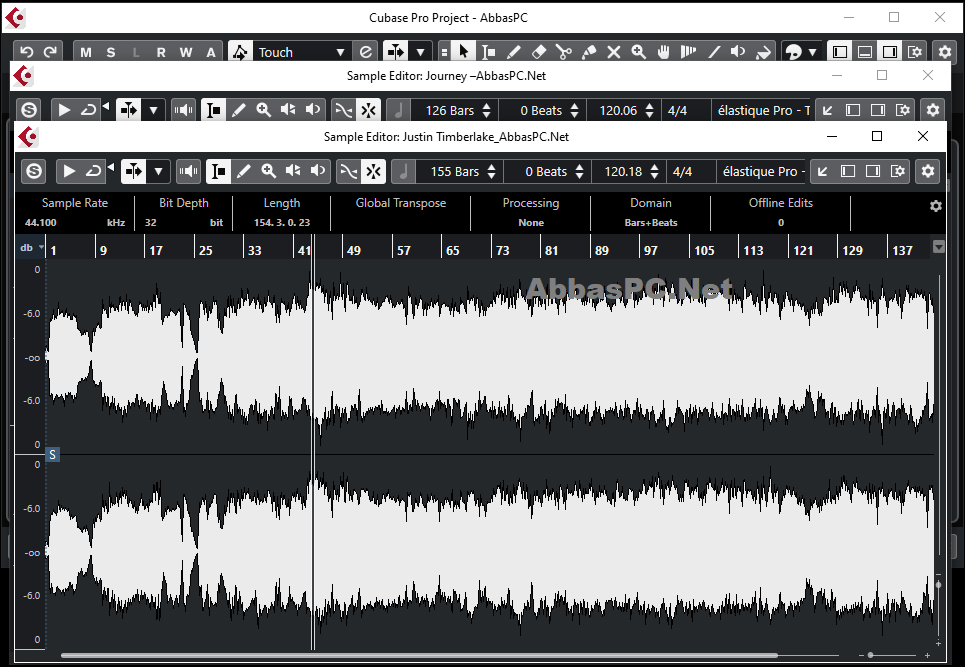Adjust 120.06 tempo stepper in Journey editor
965x667 pixels.
tap(649, 110)
